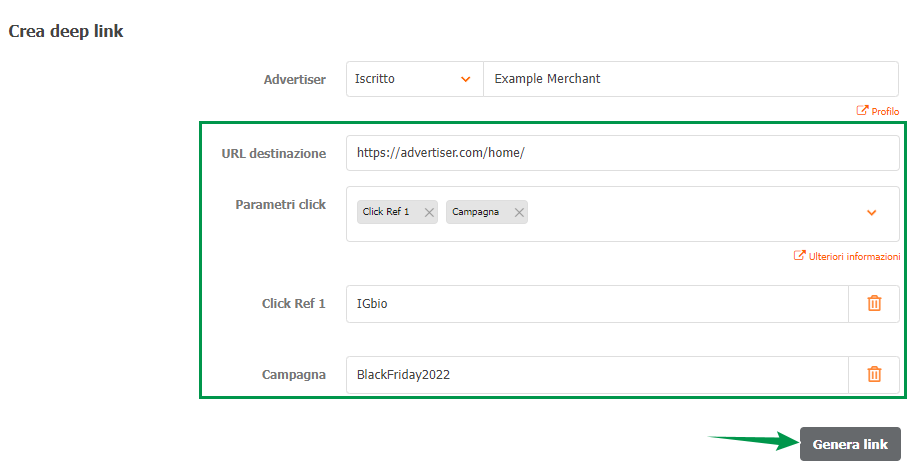Remove the Campagna parameter tag
Image resolution: width=911 pixels, height=470 pixels.
(x=519, y=212)
